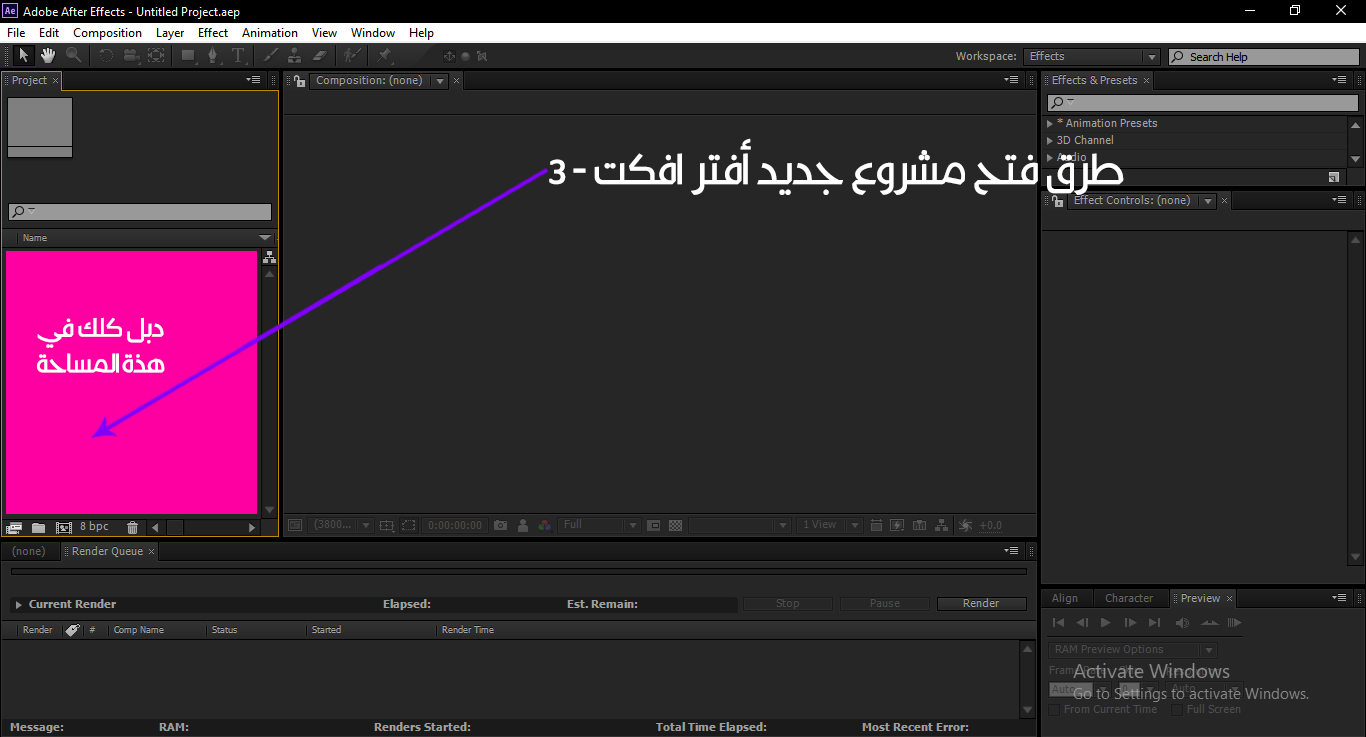Click the render progress bar

[518, 572]
